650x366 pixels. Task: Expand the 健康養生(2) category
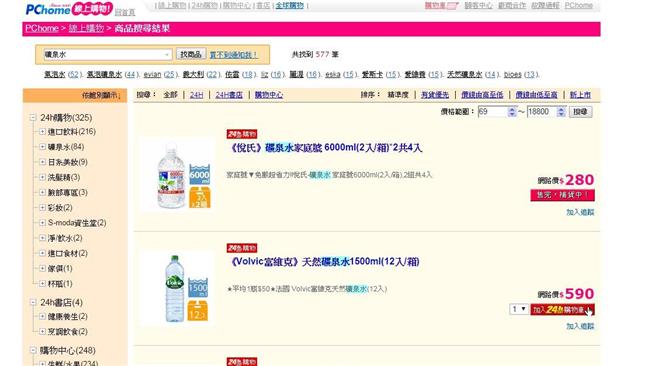click(42, 317)
